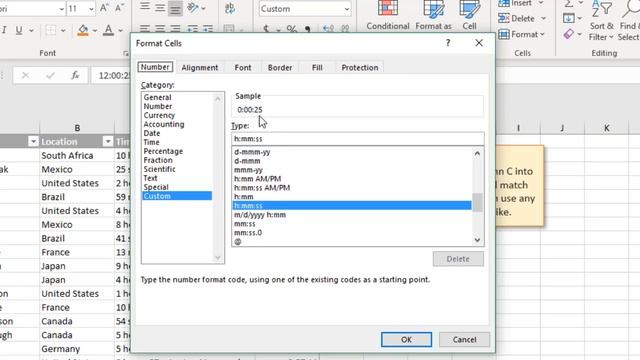Click the Bottom Align icon
The width and height of the screenshot is (640, 360).
pyautogui.click(x=175, y=8)
